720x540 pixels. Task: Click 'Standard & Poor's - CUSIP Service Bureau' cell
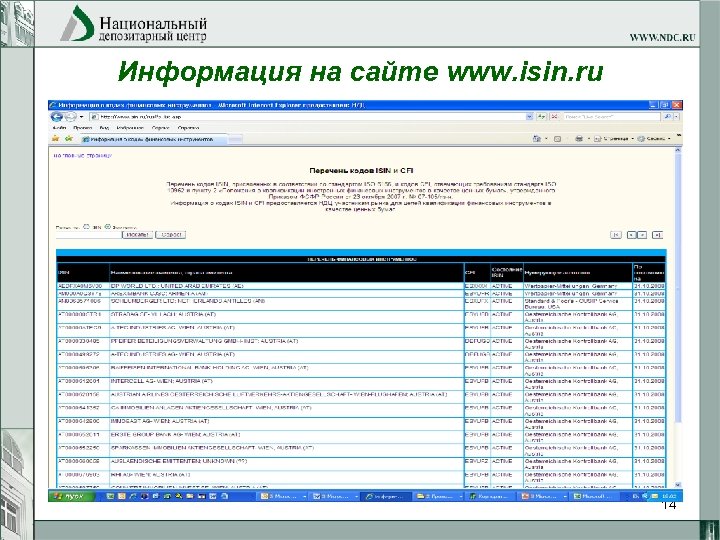click(x=577, y=304)
